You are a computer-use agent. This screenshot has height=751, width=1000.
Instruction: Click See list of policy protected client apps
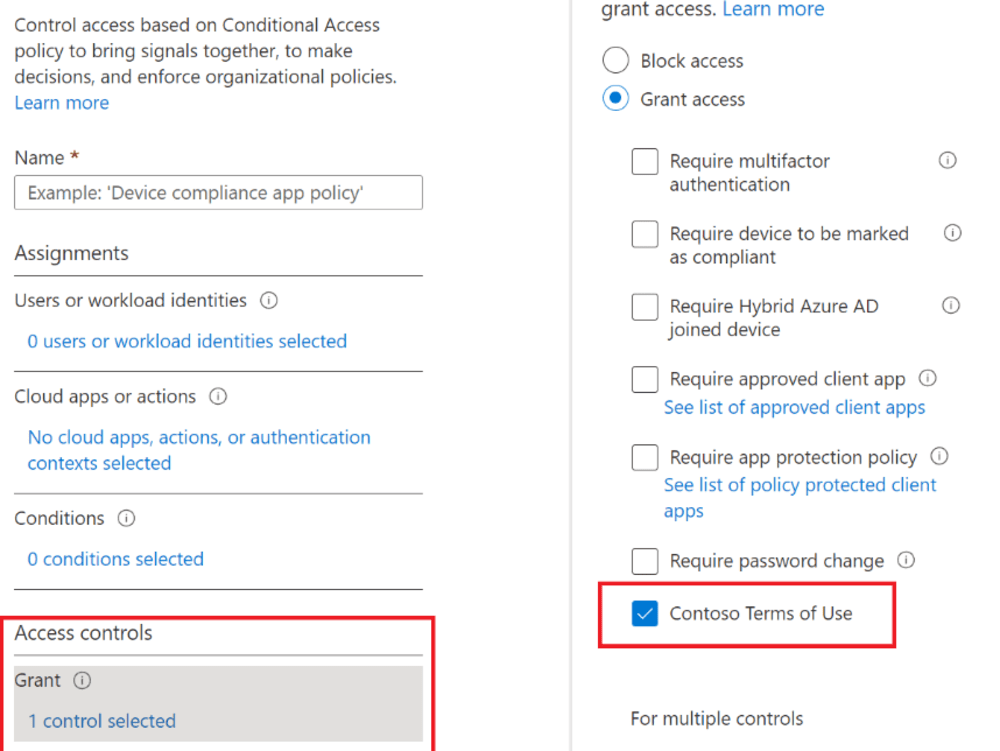[x=800, y=485]
